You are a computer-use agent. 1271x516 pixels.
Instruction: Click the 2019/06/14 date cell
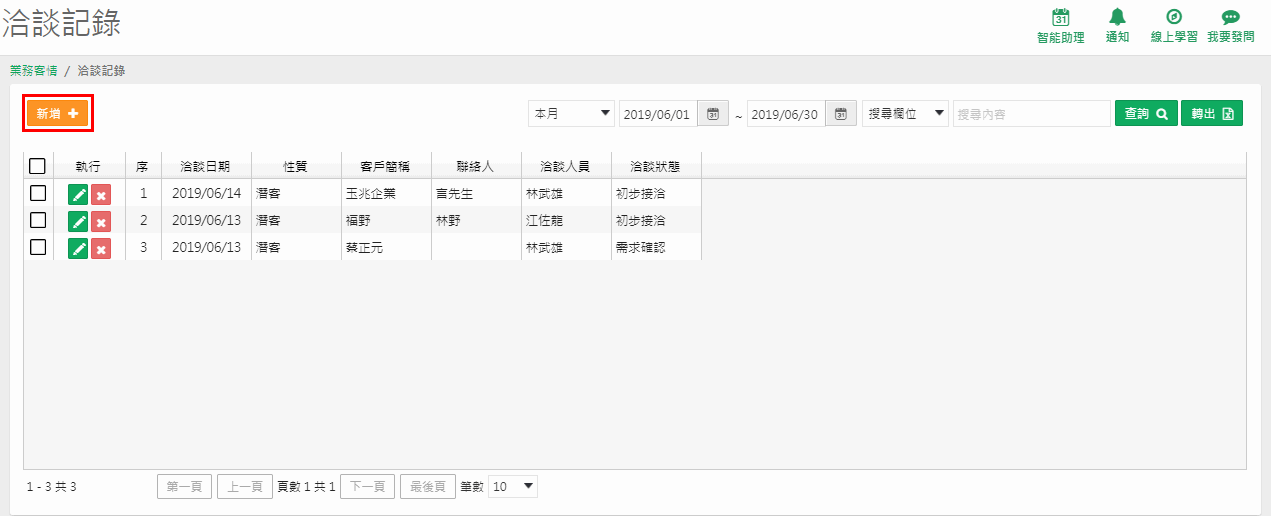point(206,194)
